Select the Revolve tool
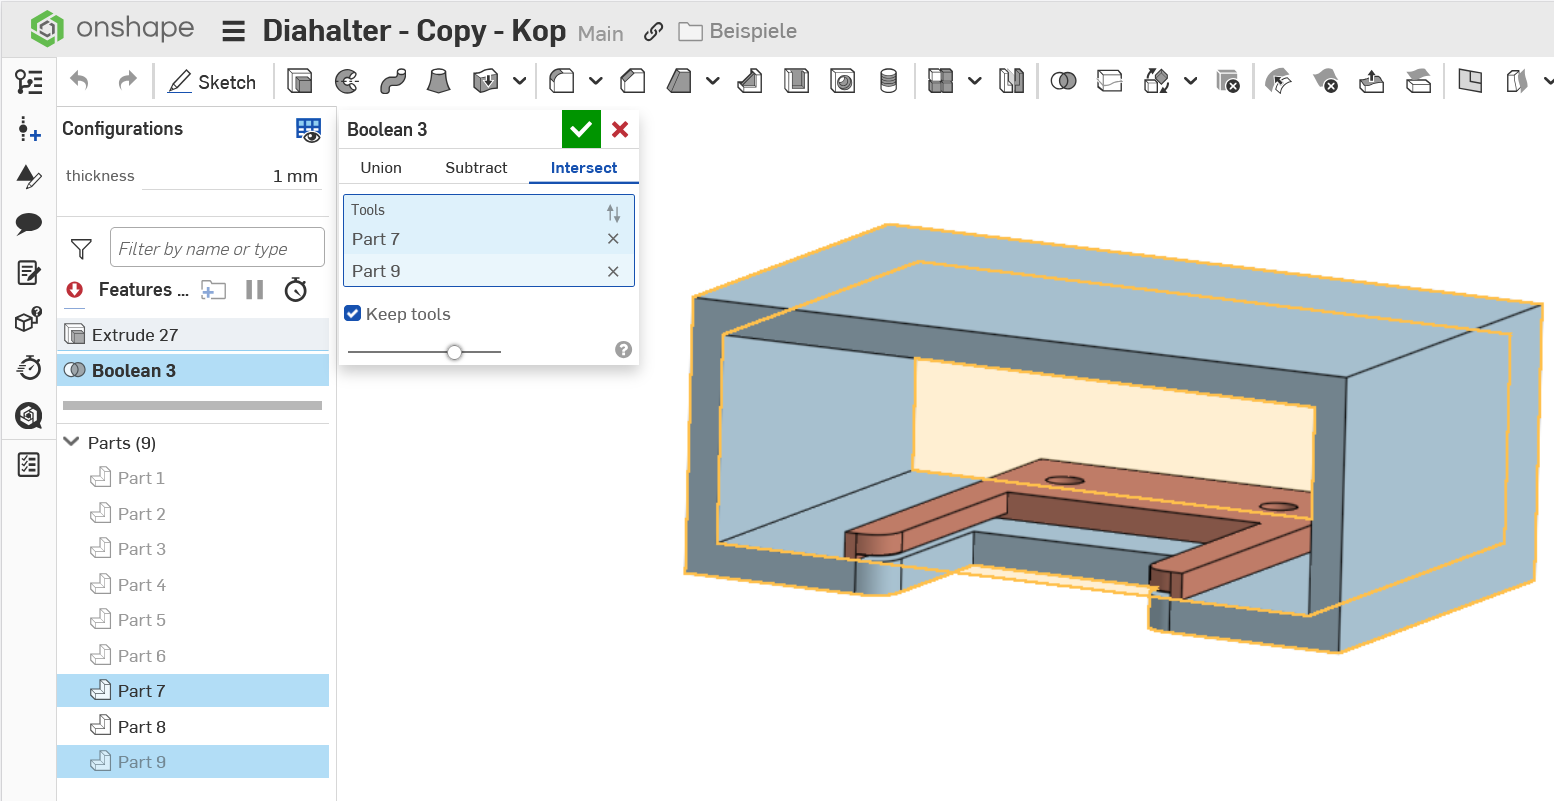 click(x=346, y=81)
